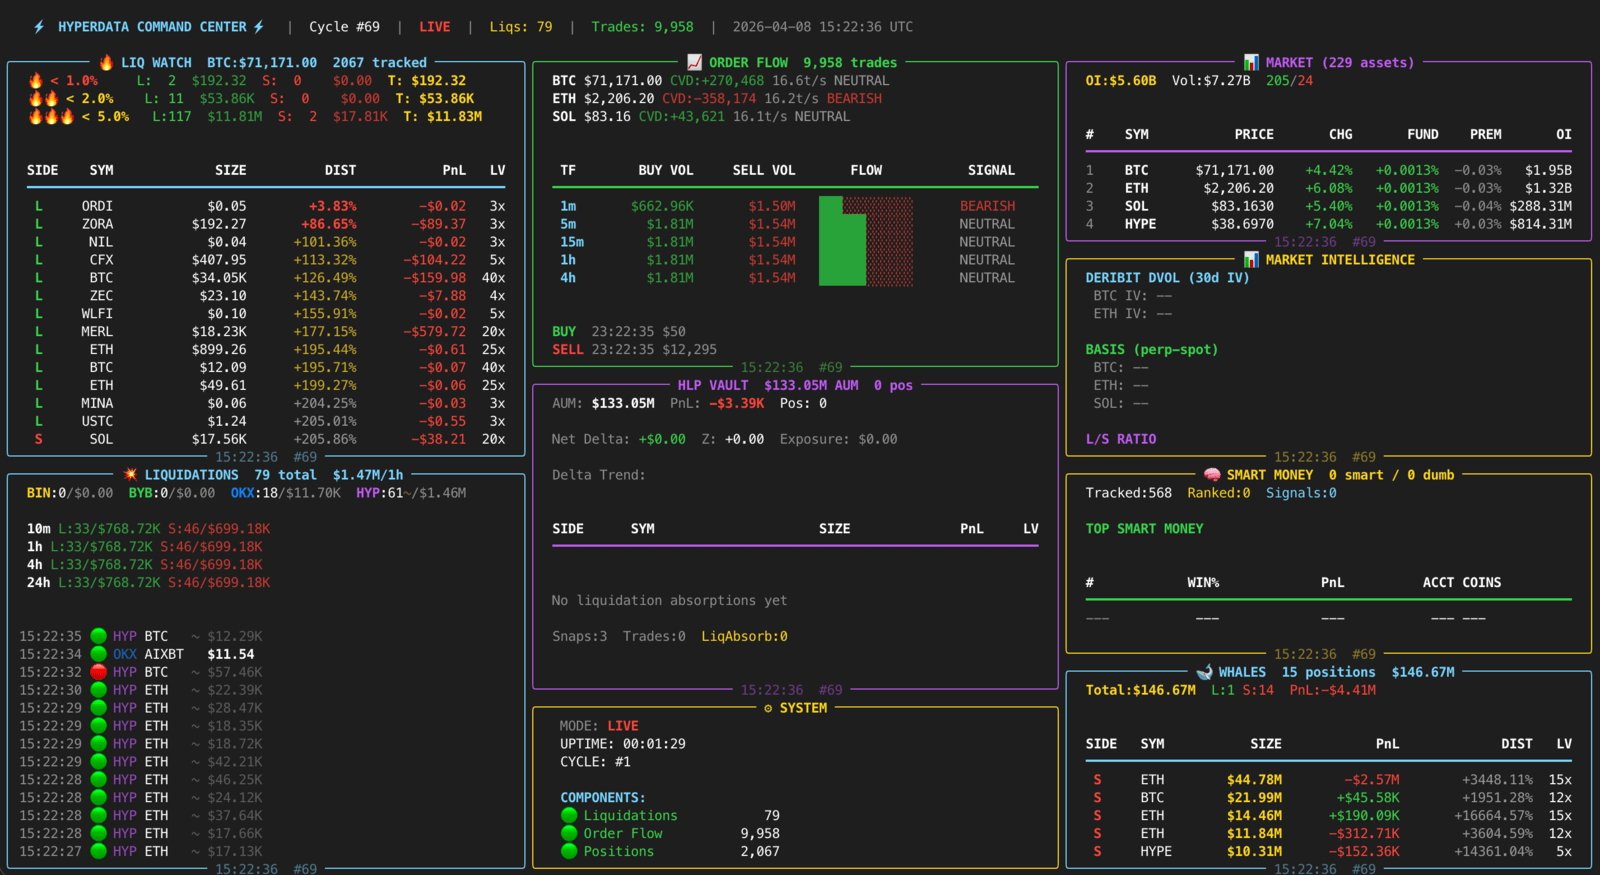Click the green status dot beside Positions component
Image resolution: width=1600 pixels, height=875 pixels.
tap(569, 851)
